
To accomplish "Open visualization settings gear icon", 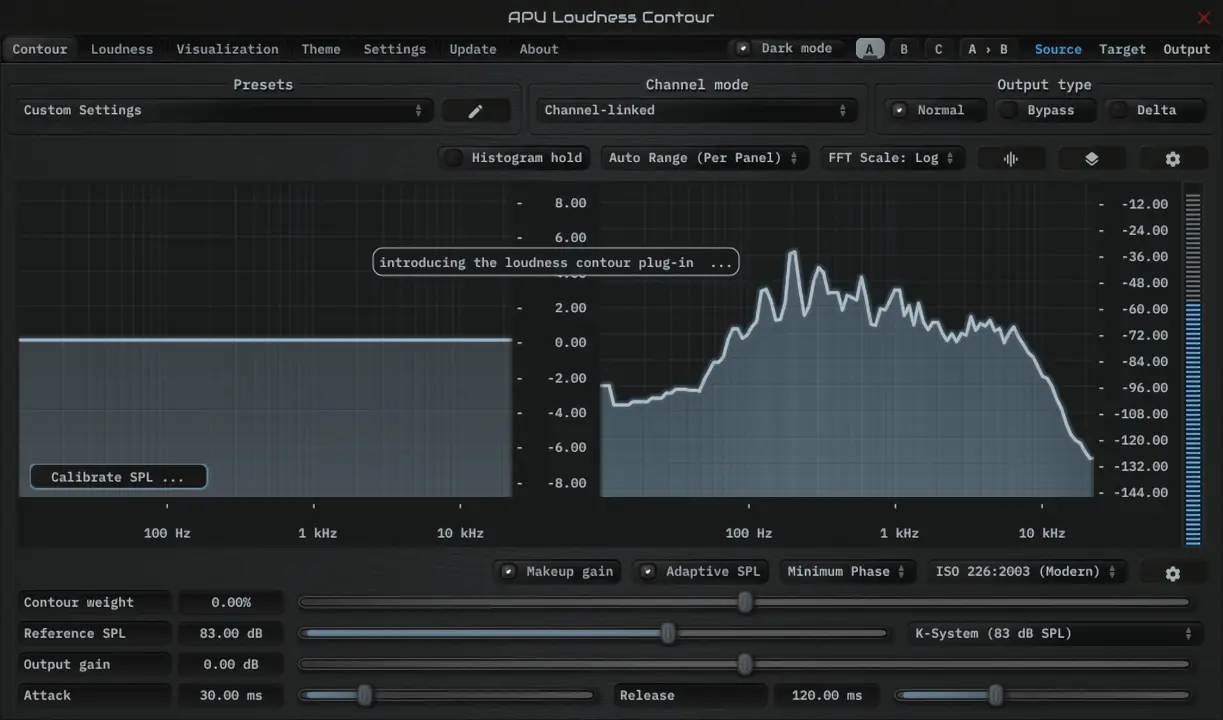I will 1173,158.
